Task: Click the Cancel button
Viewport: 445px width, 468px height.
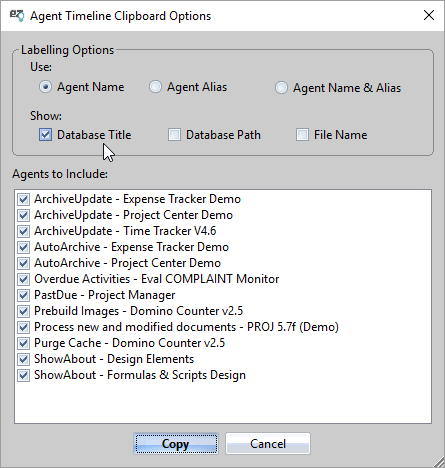Action: (268, 444)
